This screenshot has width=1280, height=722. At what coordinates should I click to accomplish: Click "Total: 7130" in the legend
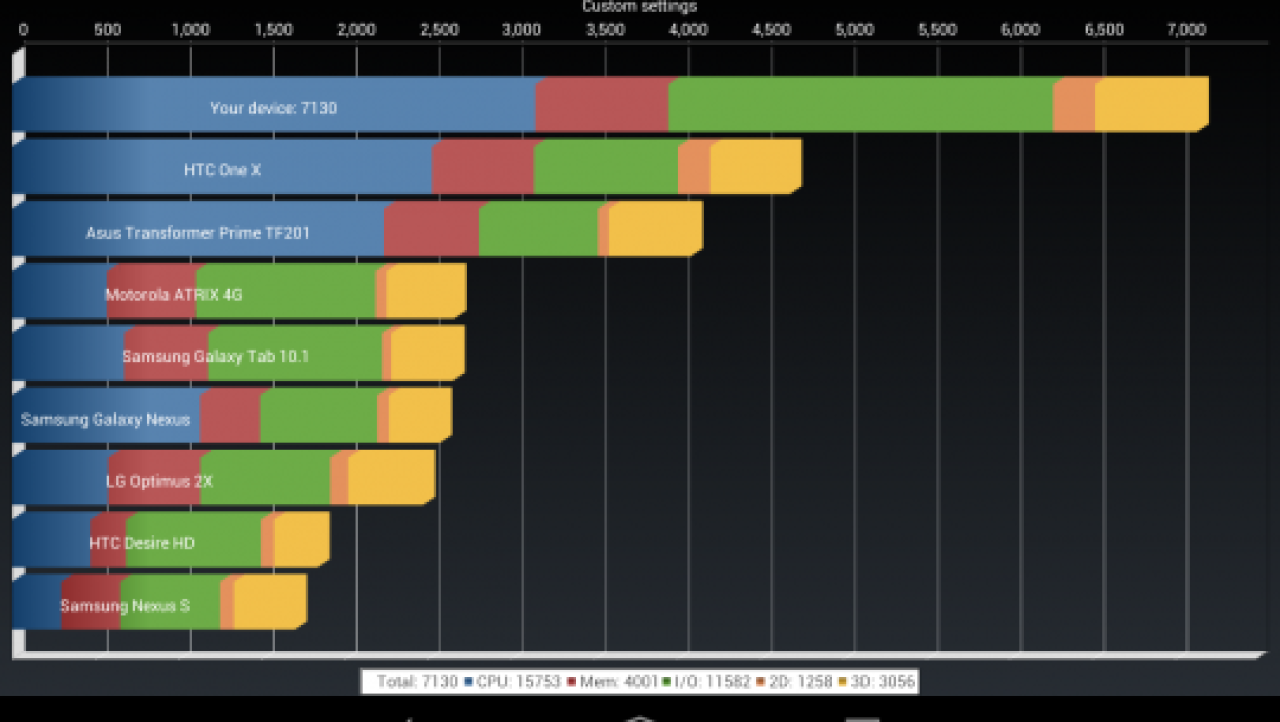pyautogui.click(x=417, y=682)
